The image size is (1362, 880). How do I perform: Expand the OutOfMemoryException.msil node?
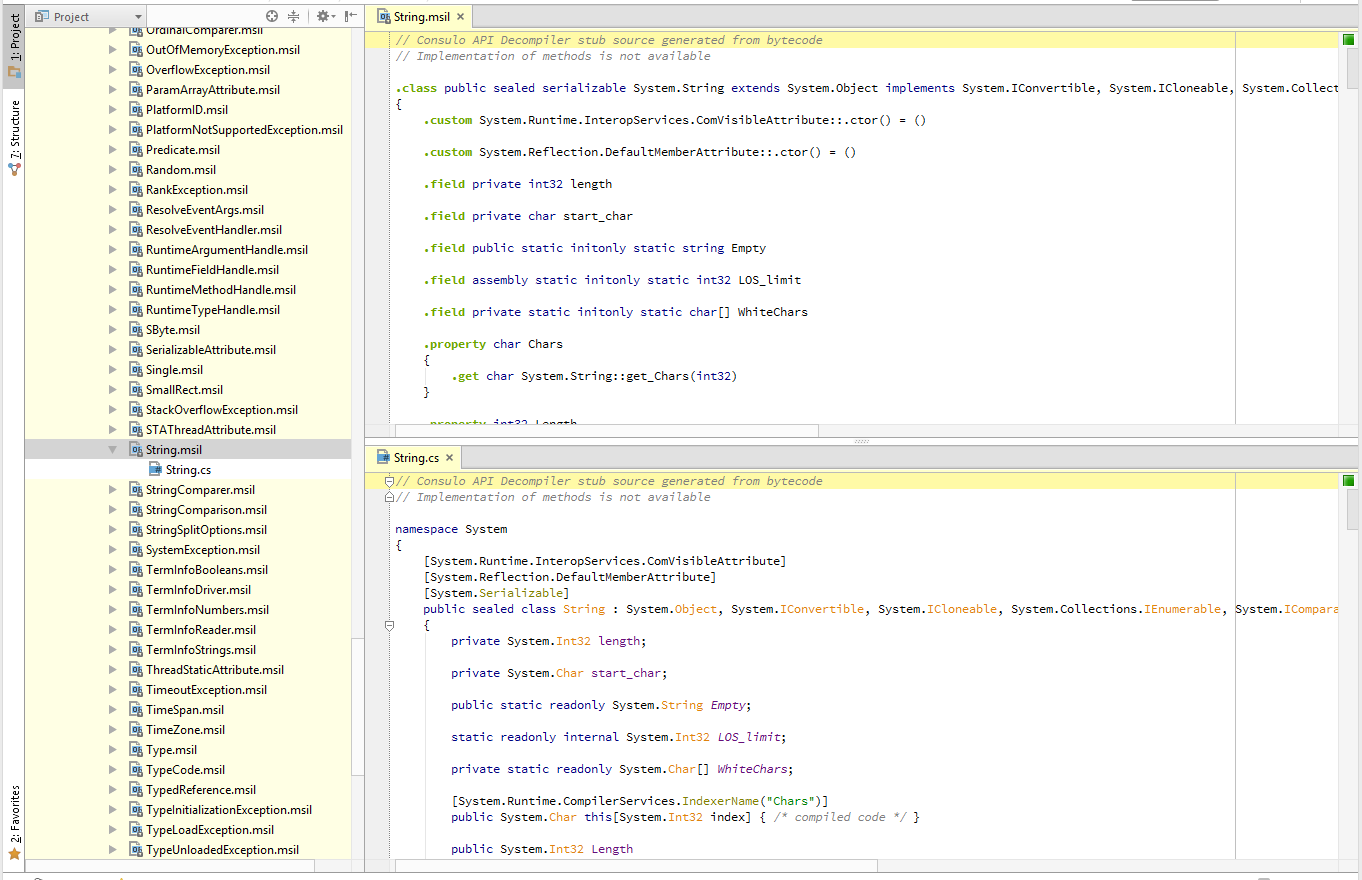point(112,50)
